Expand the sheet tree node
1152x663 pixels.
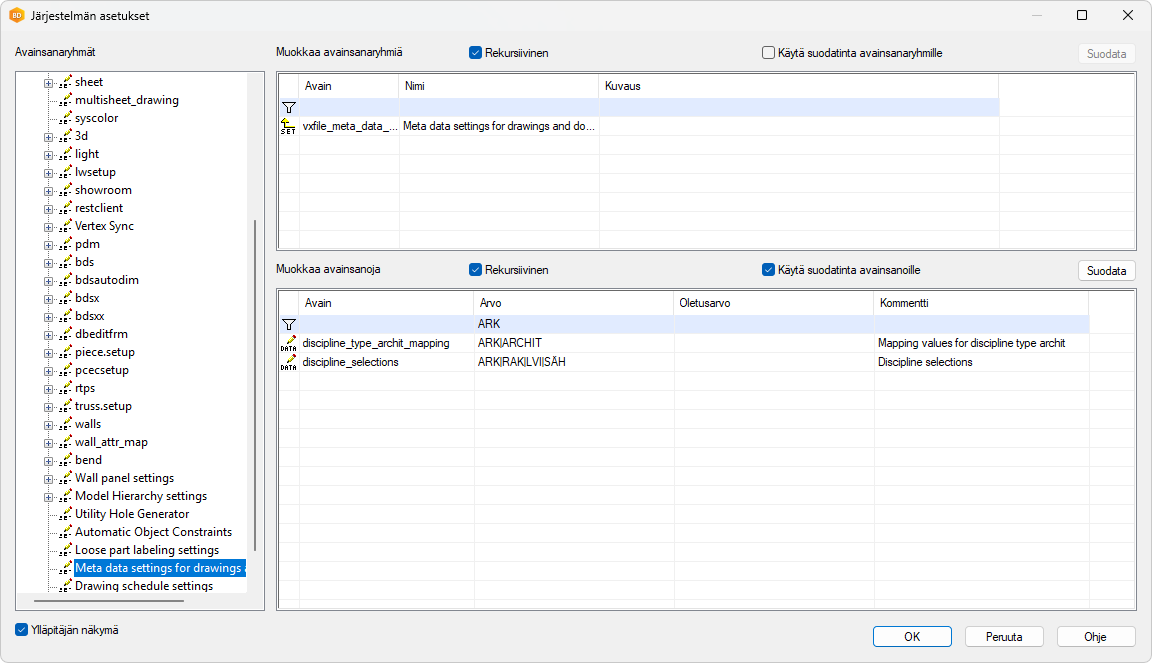click(48, 83)
